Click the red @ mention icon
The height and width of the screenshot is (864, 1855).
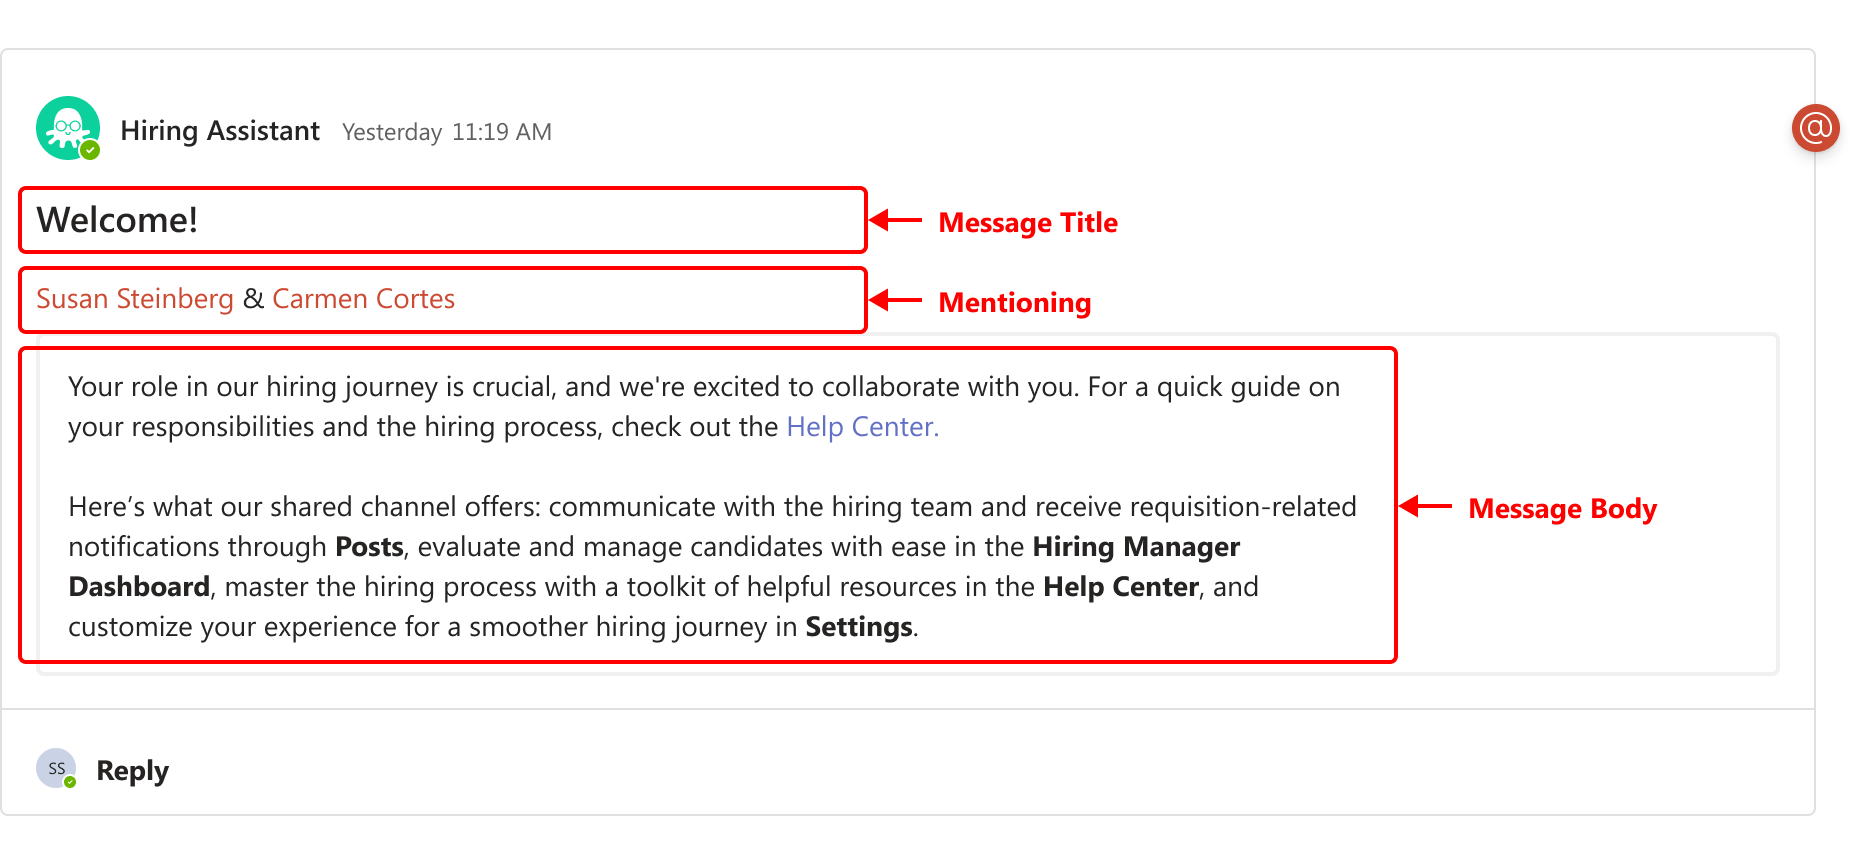pos(1815,128)
